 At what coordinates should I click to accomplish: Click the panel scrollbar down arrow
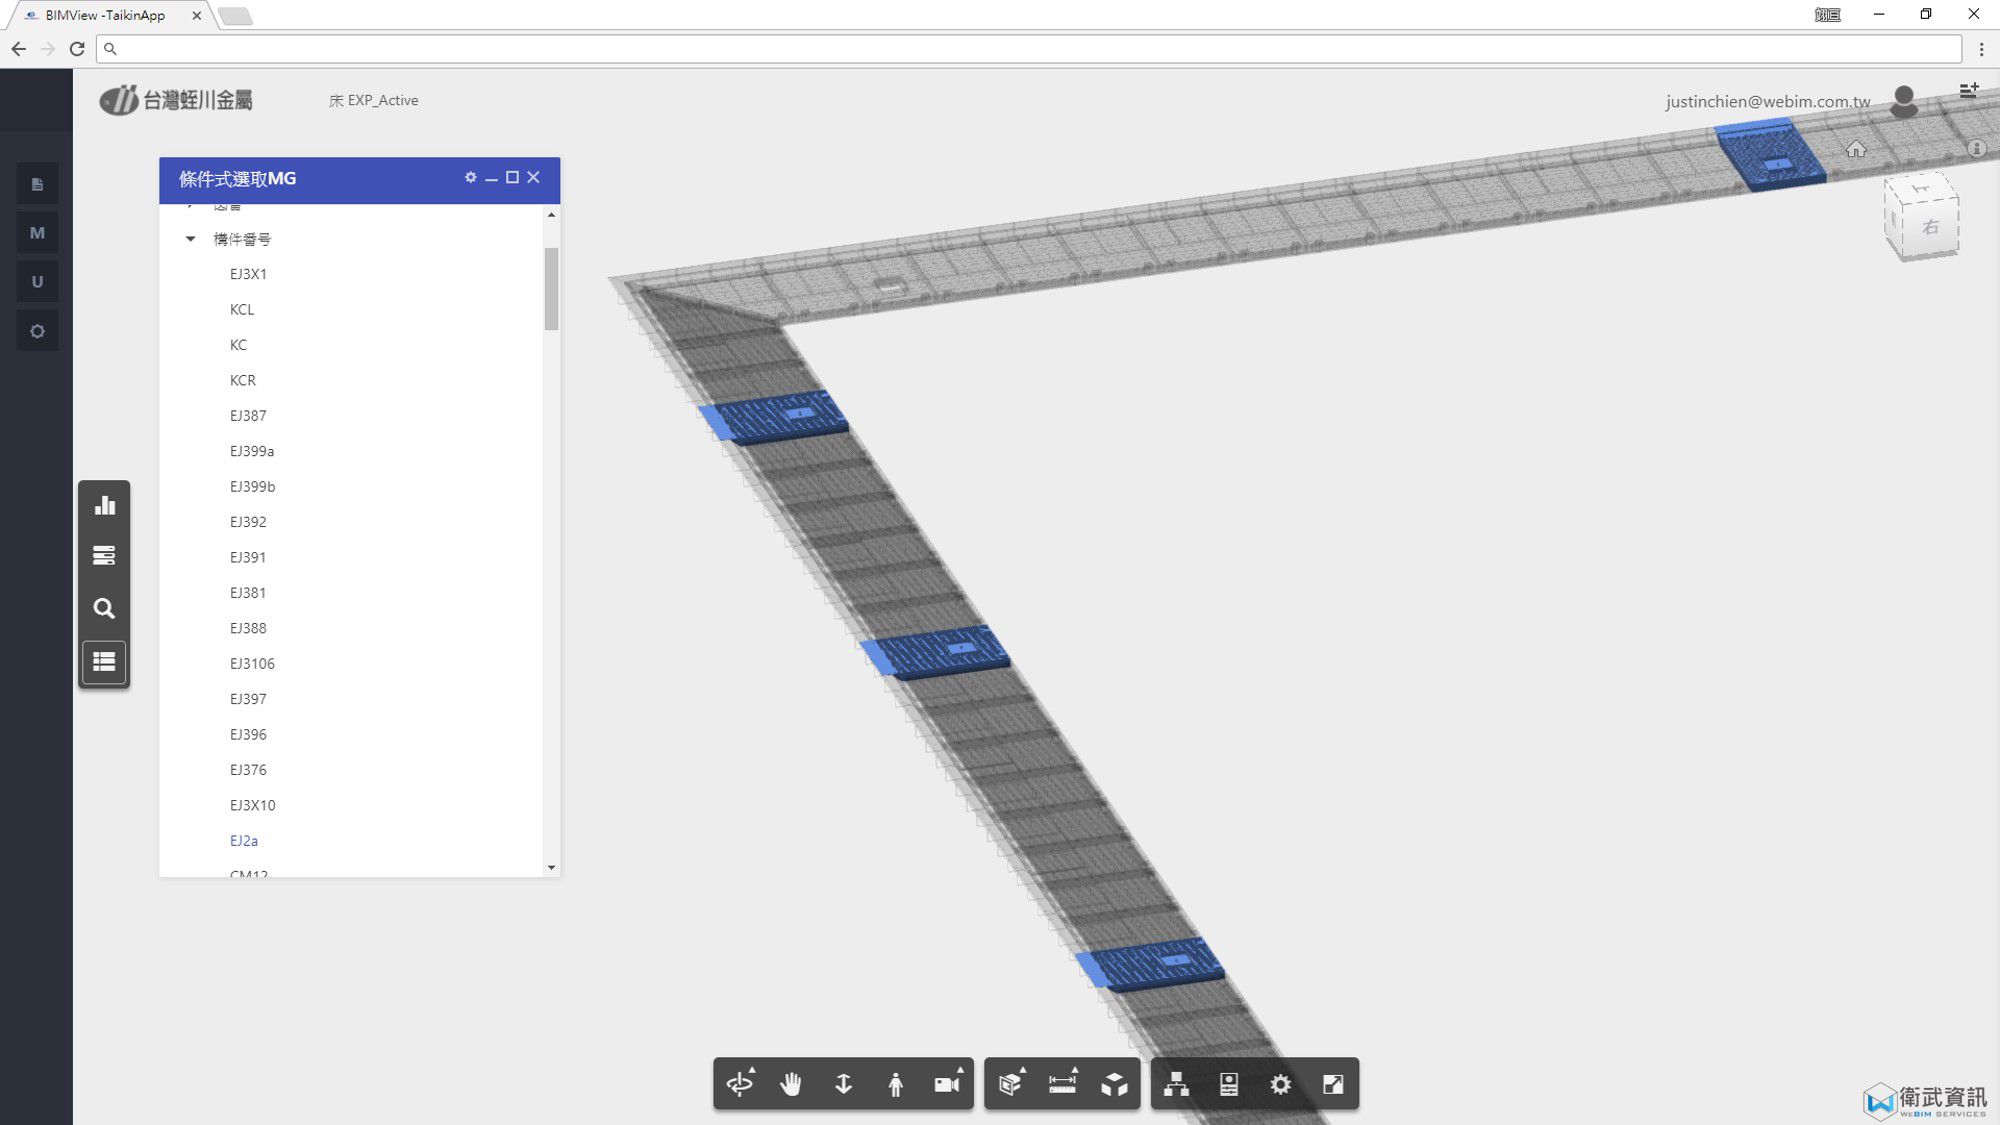click(x=551, y=867)
